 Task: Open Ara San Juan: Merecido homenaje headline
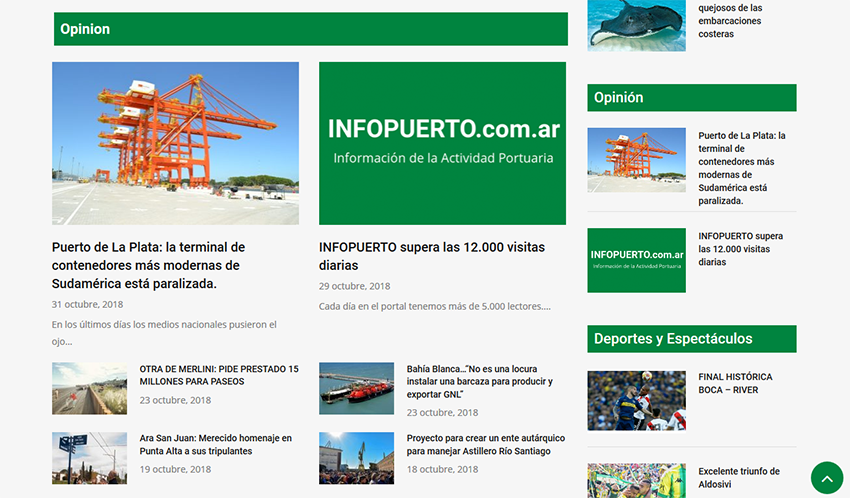tap(216, 444)
